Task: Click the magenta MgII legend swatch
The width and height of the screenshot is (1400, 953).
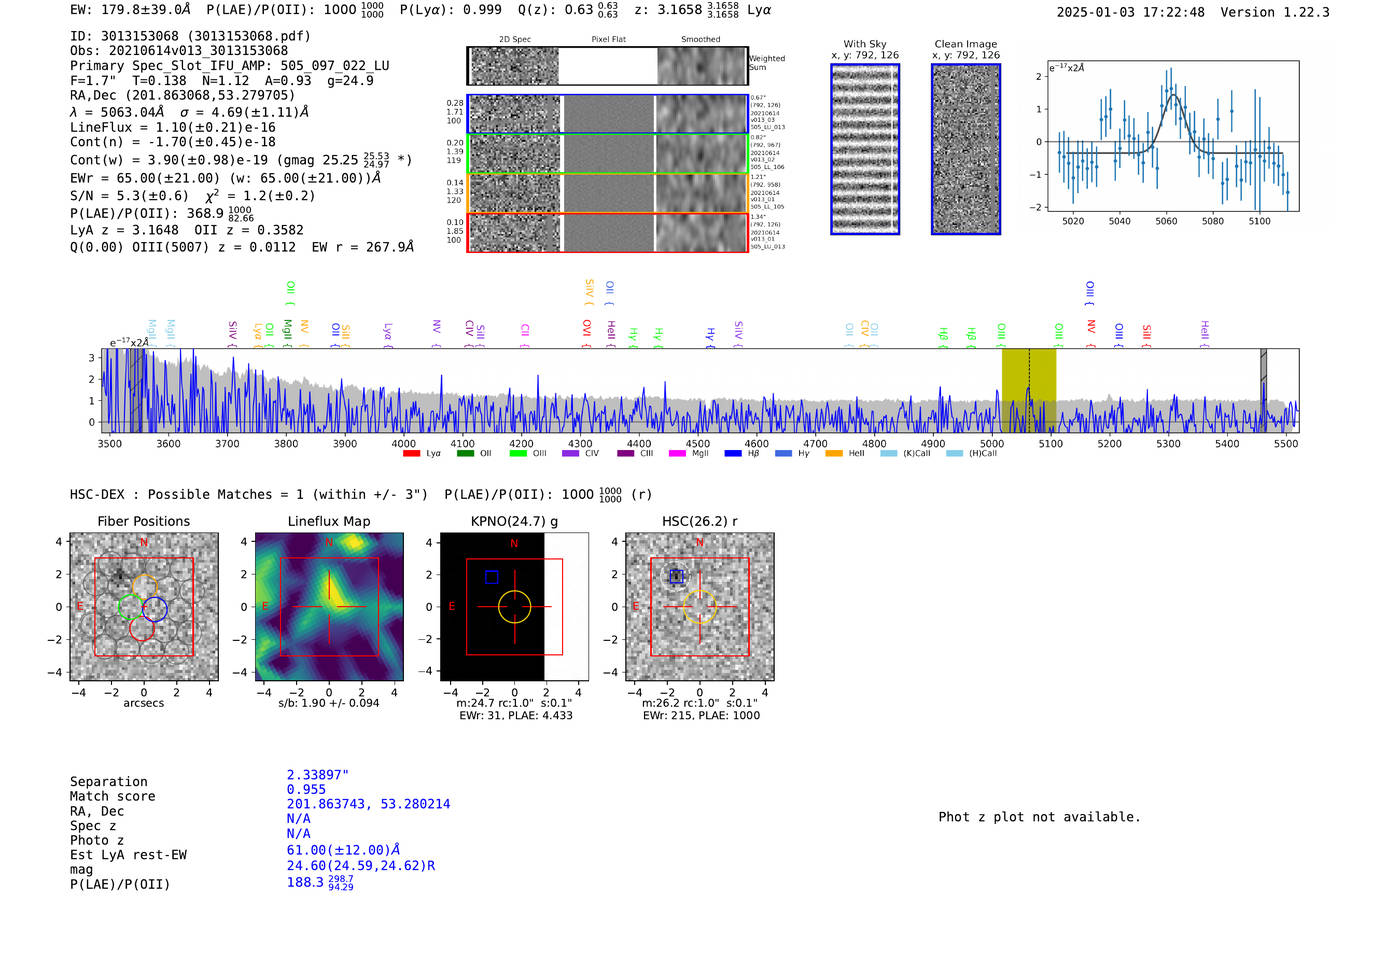Action: (x=677, y=454)
